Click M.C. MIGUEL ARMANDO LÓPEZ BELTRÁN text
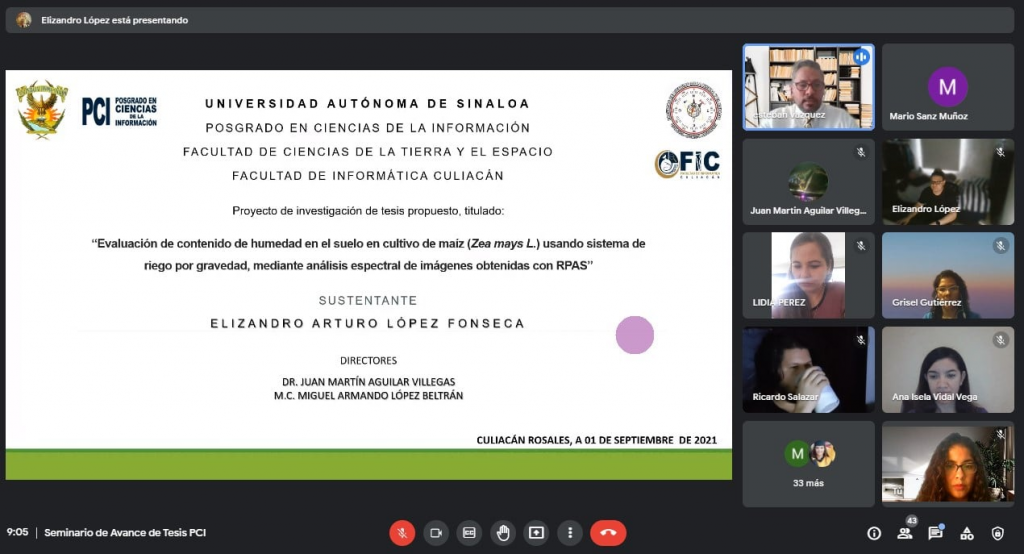 [368, 396]
